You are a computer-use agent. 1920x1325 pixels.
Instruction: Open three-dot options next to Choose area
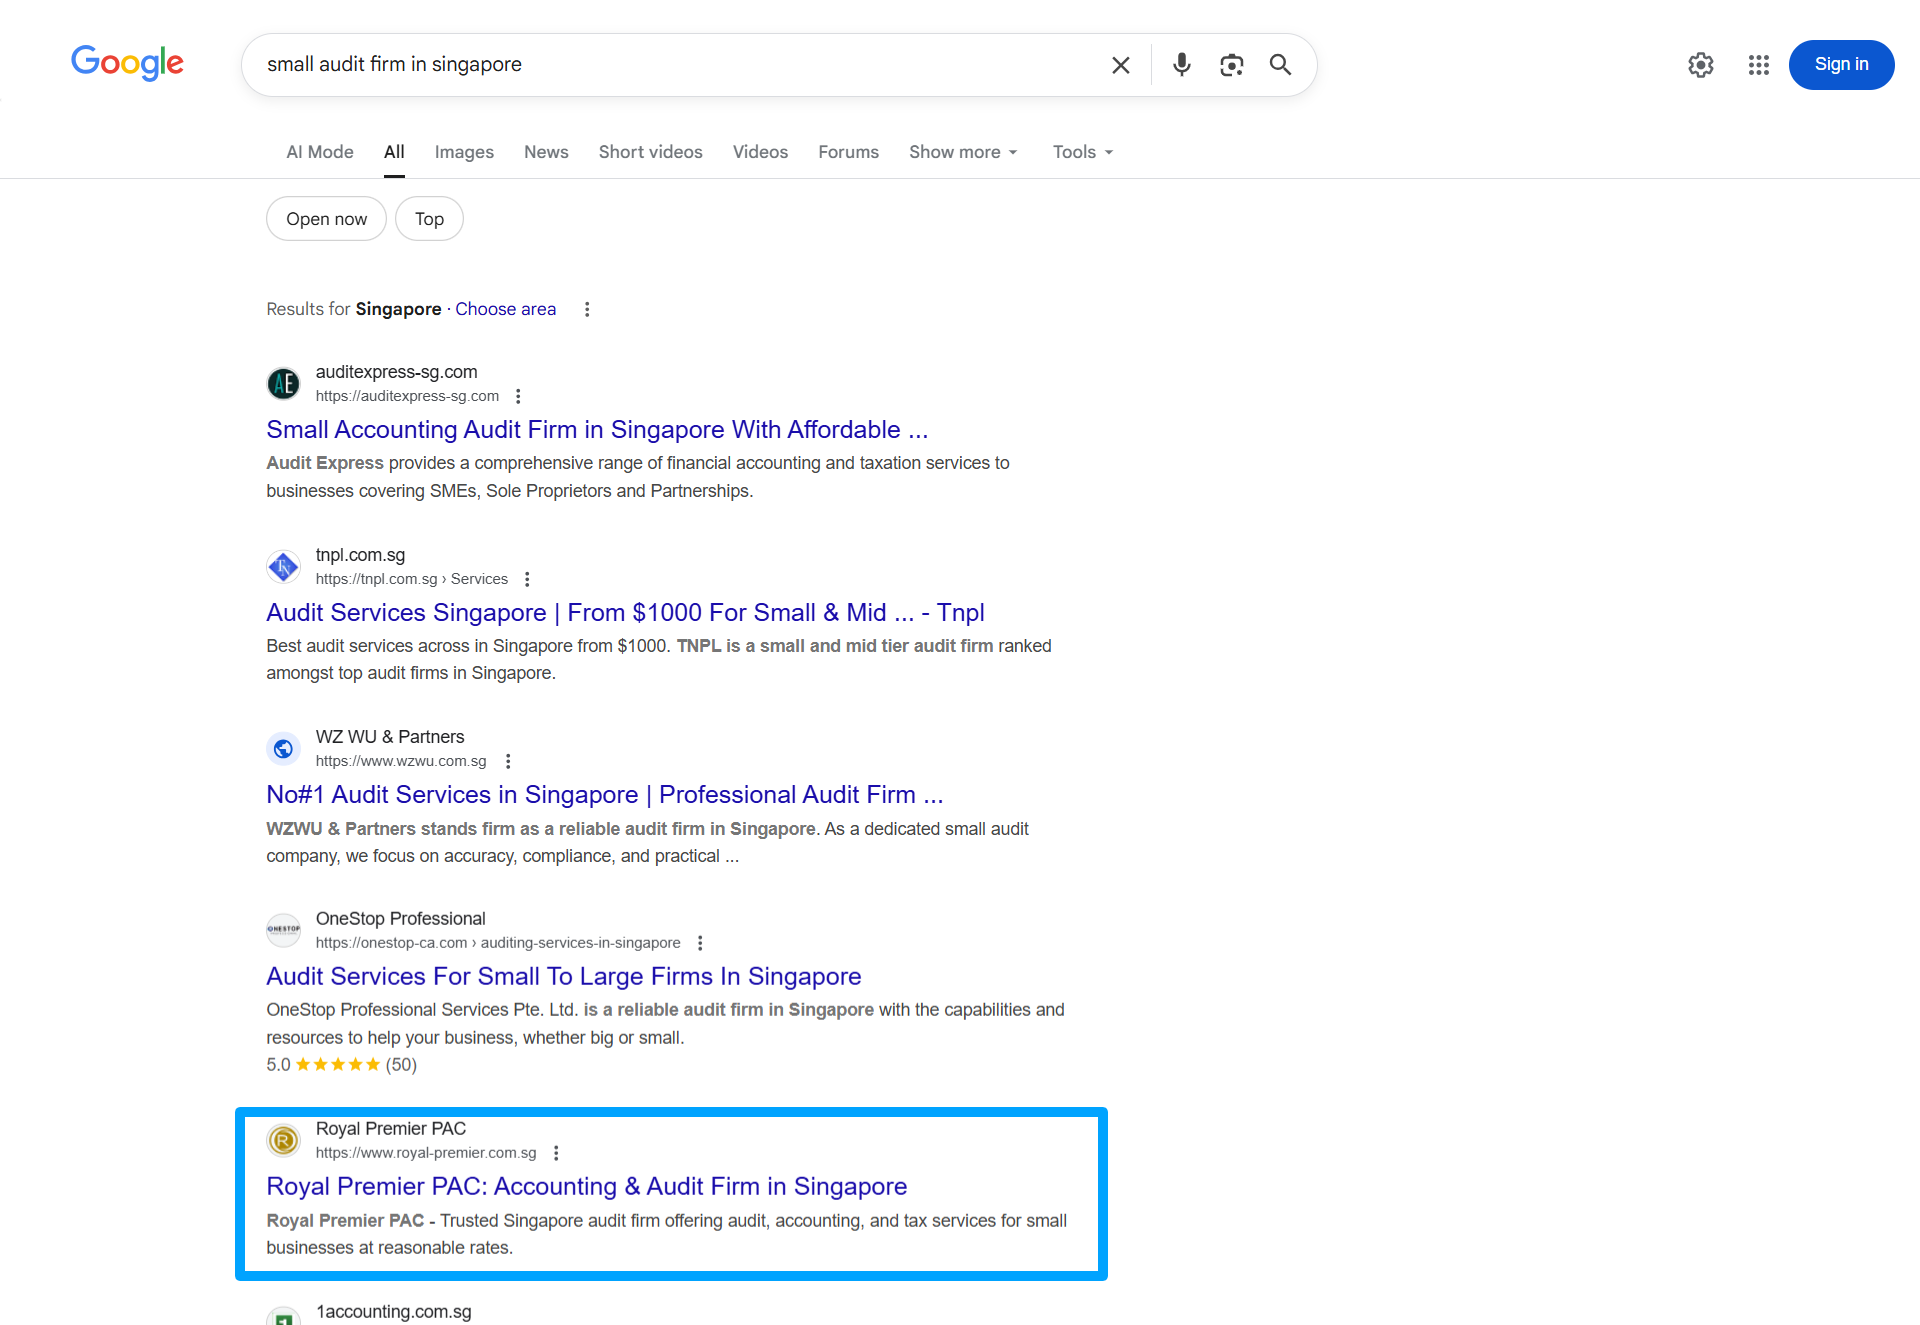coord(587,309)
